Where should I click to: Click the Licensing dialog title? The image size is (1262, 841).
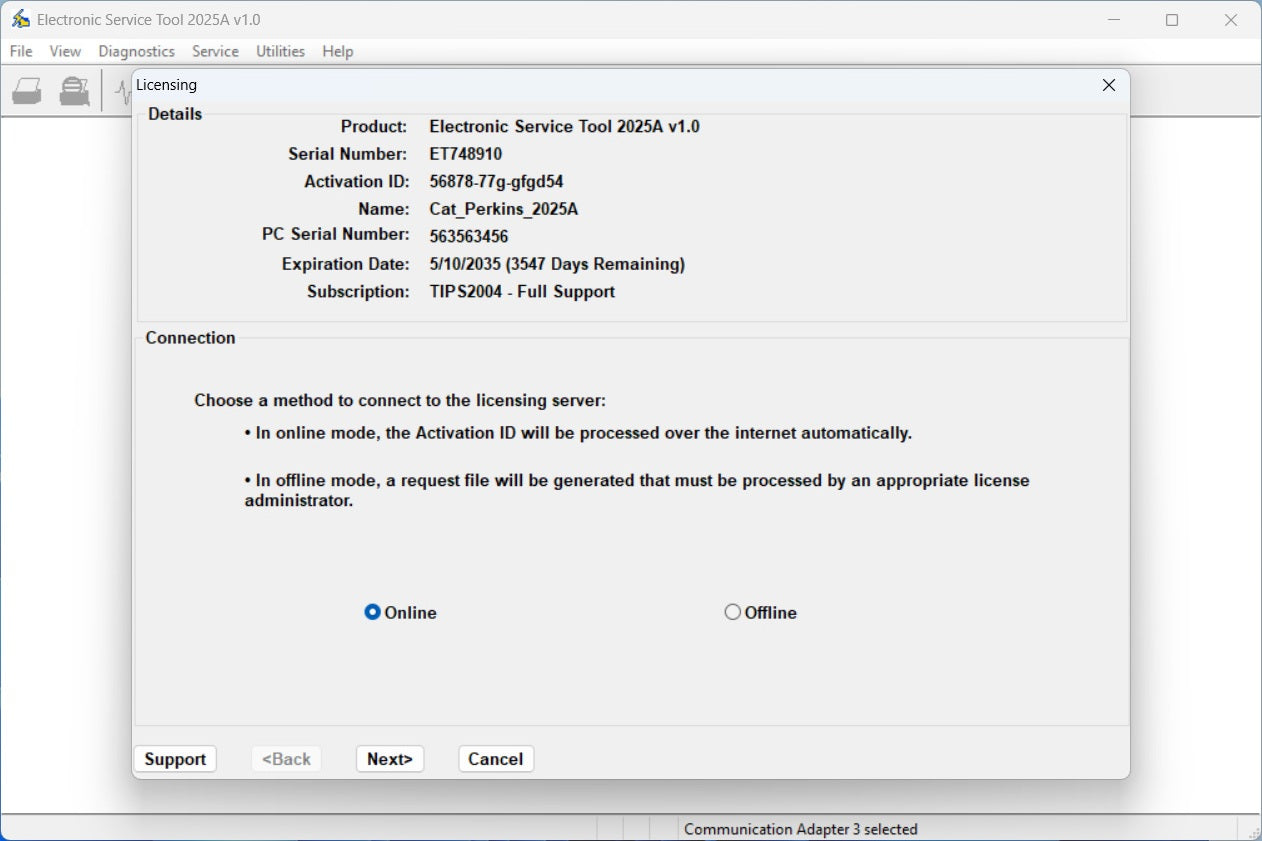(x=167, y=85)
